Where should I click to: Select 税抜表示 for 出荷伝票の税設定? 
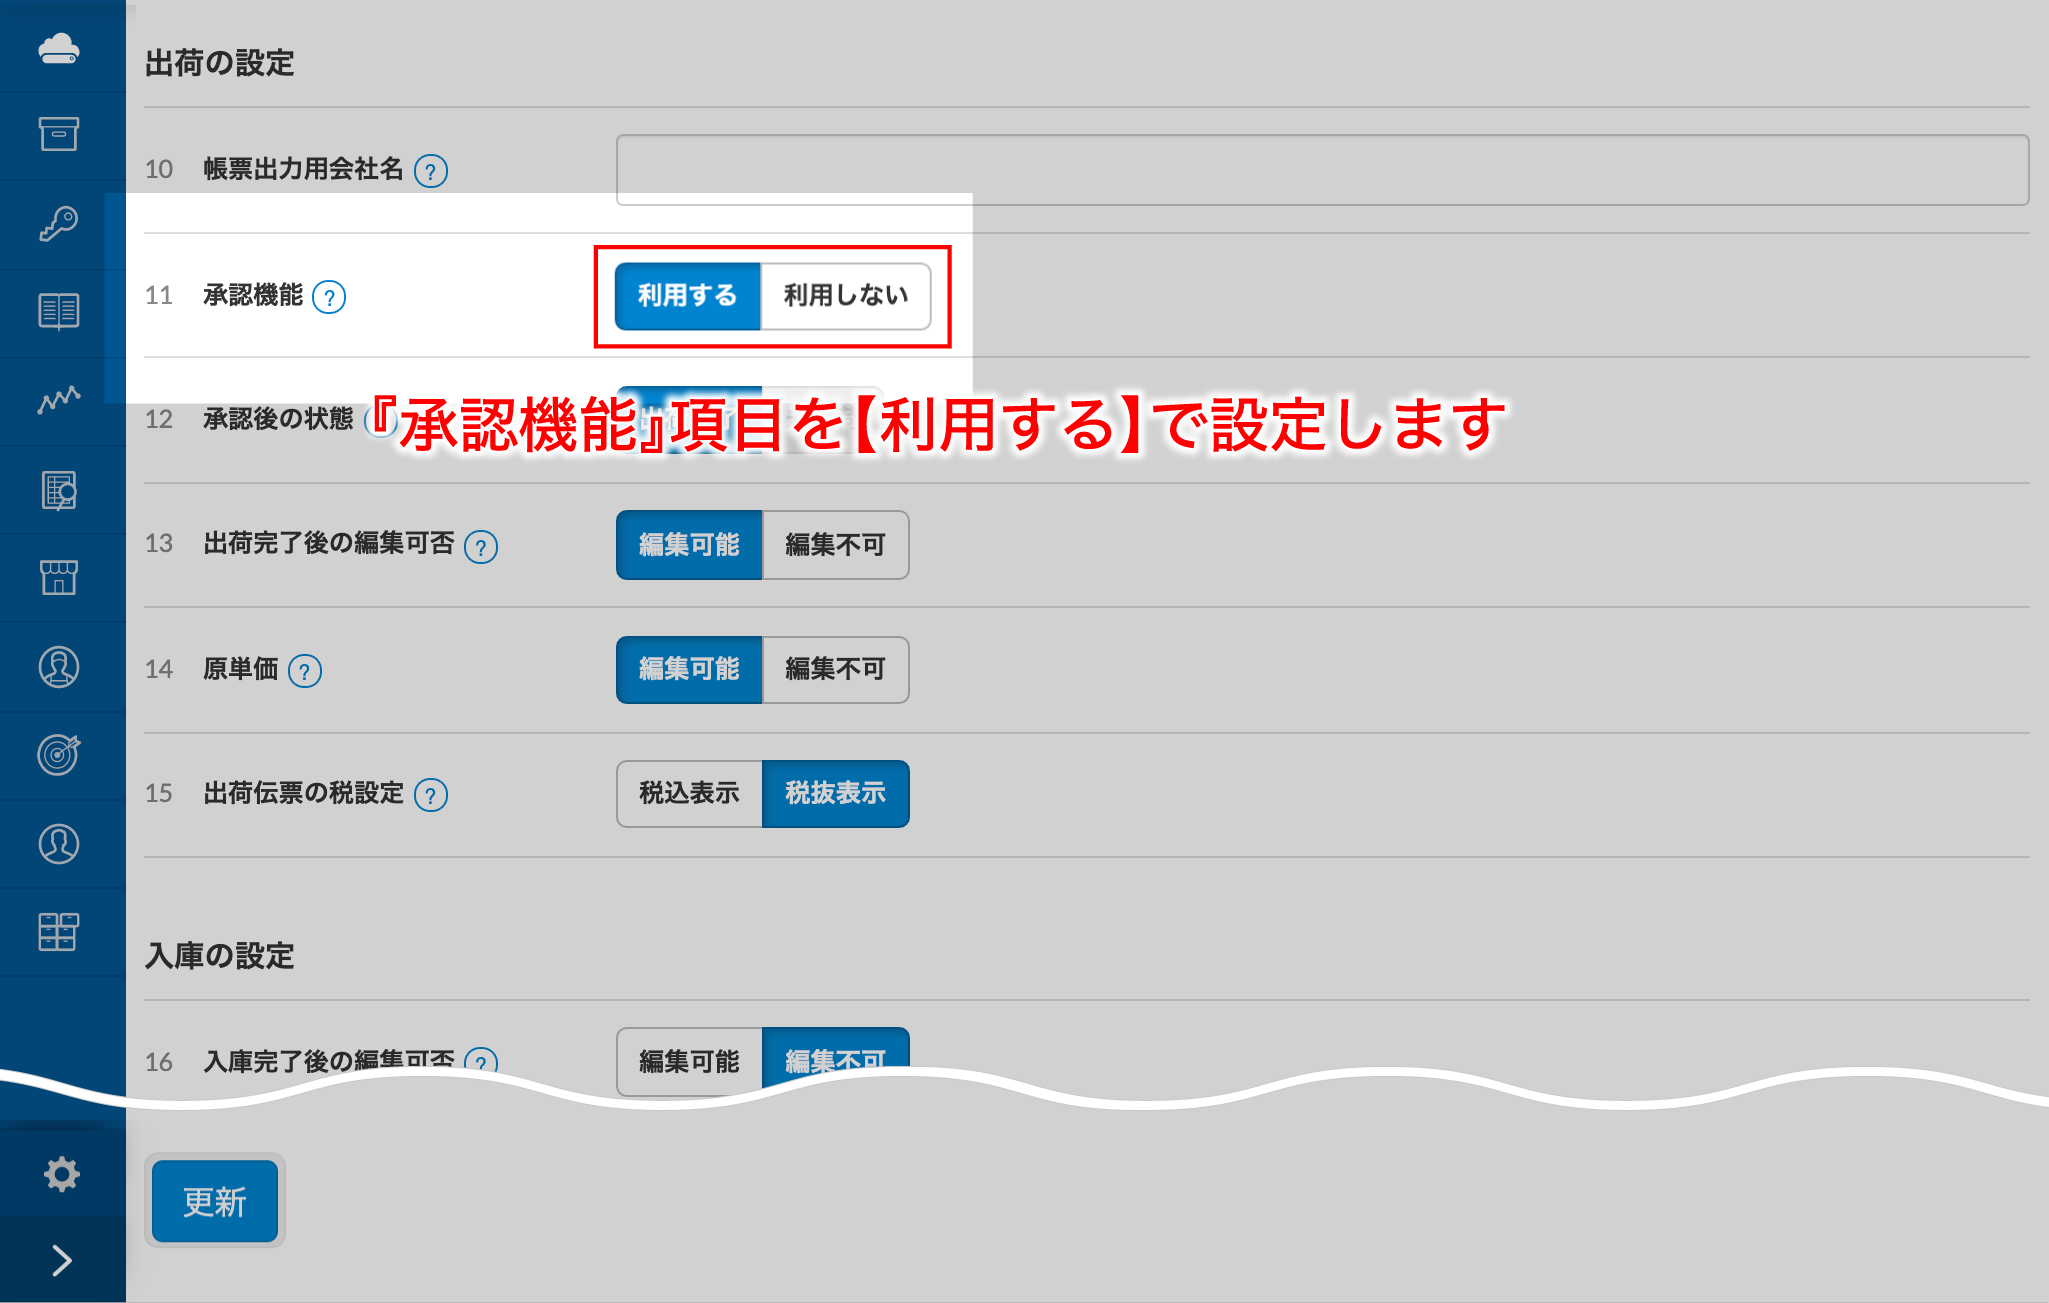pyautogui.click(x=836, y=793)
